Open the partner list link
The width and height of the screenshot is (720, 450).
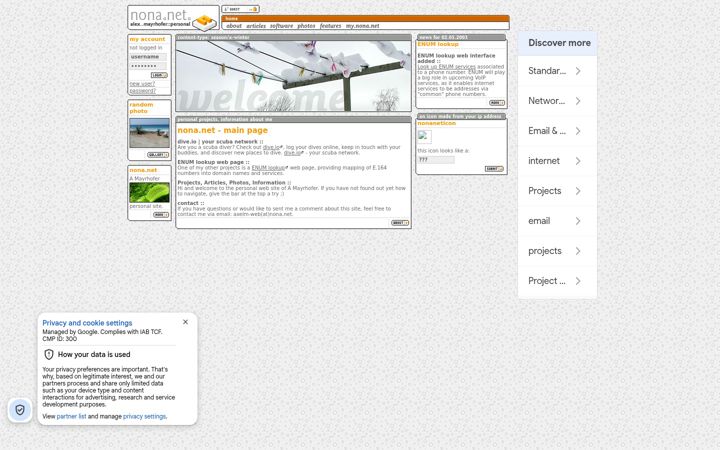point(71,416)
